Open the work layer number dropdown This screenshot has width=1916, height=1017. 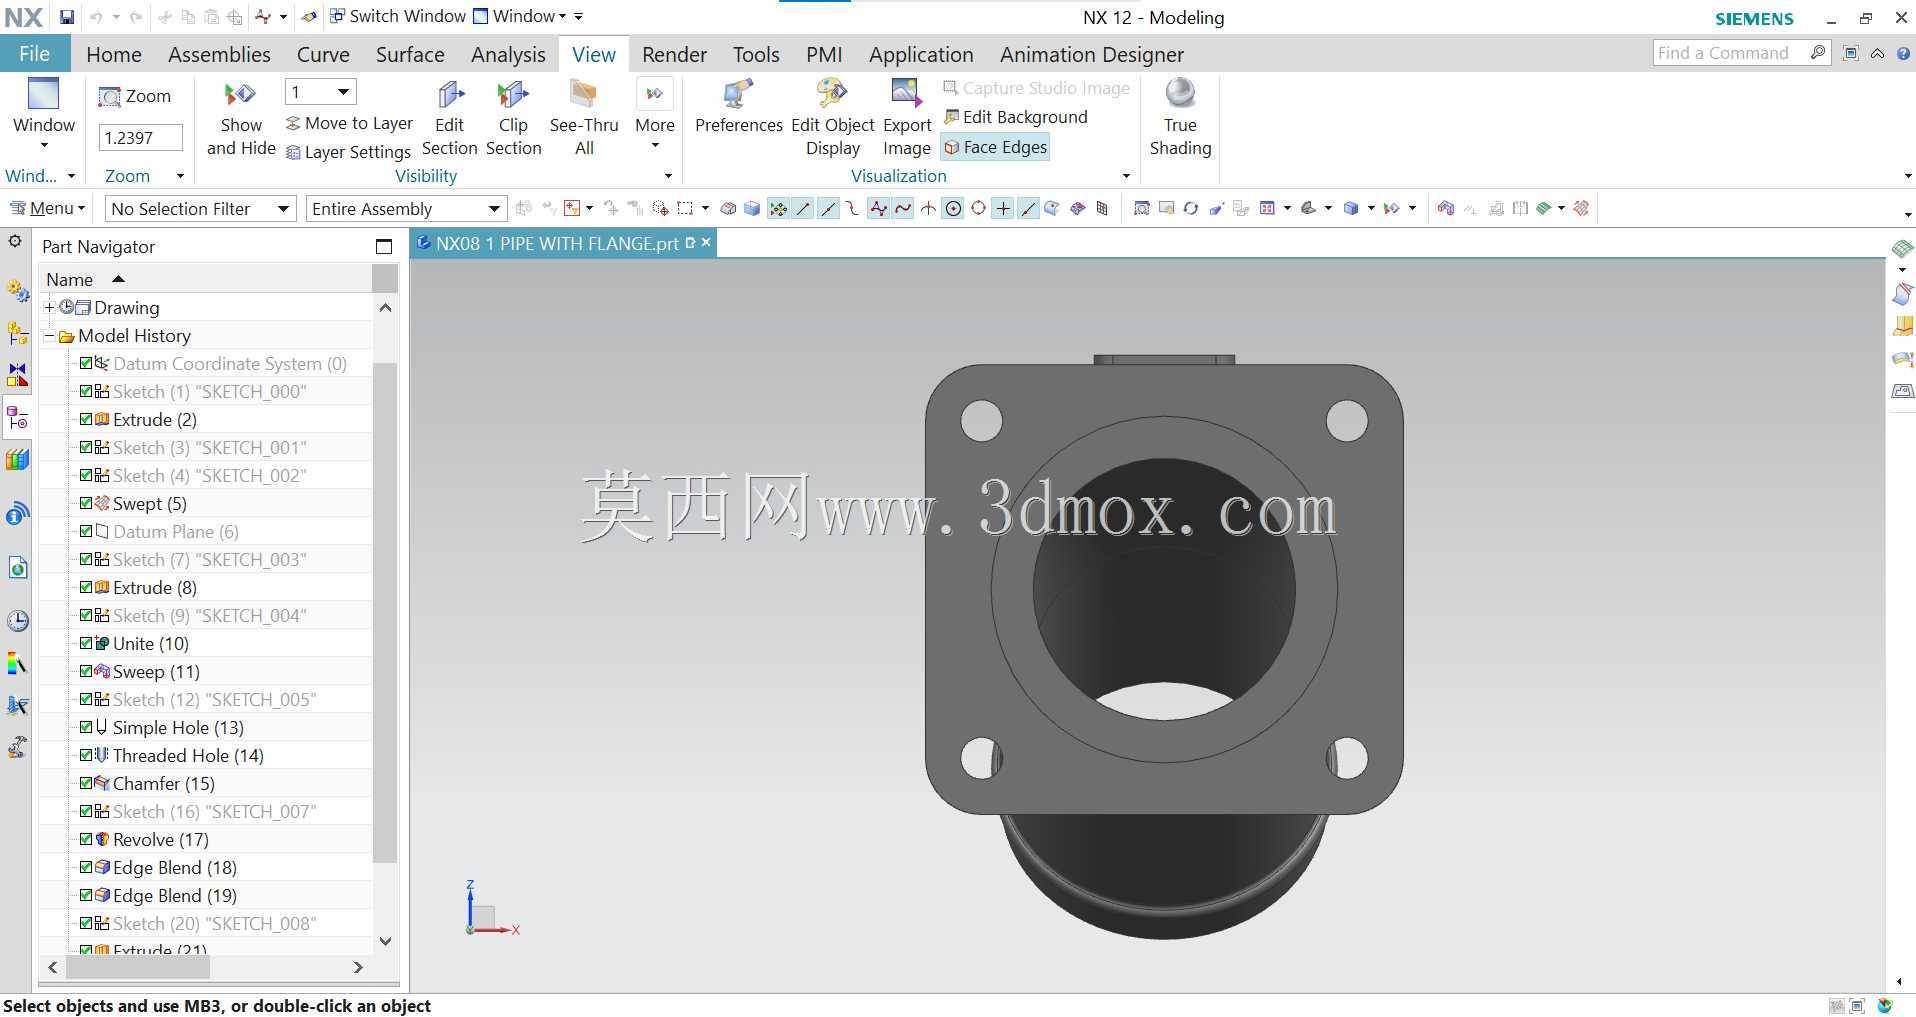(x=320, y=92)
